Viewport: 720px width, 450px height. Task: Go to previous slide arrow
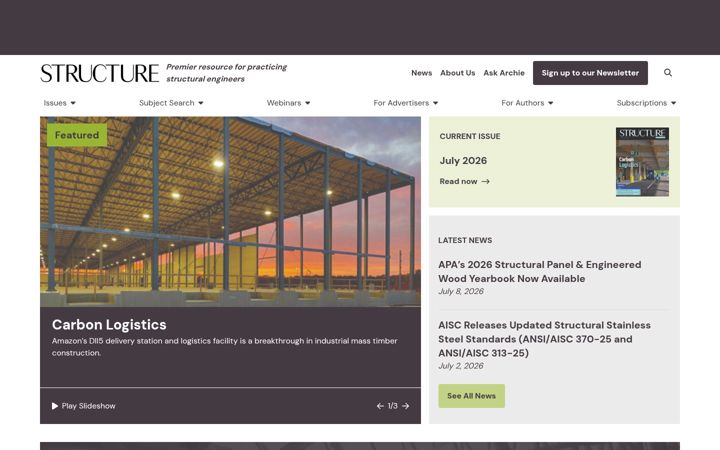click(380, 406)
